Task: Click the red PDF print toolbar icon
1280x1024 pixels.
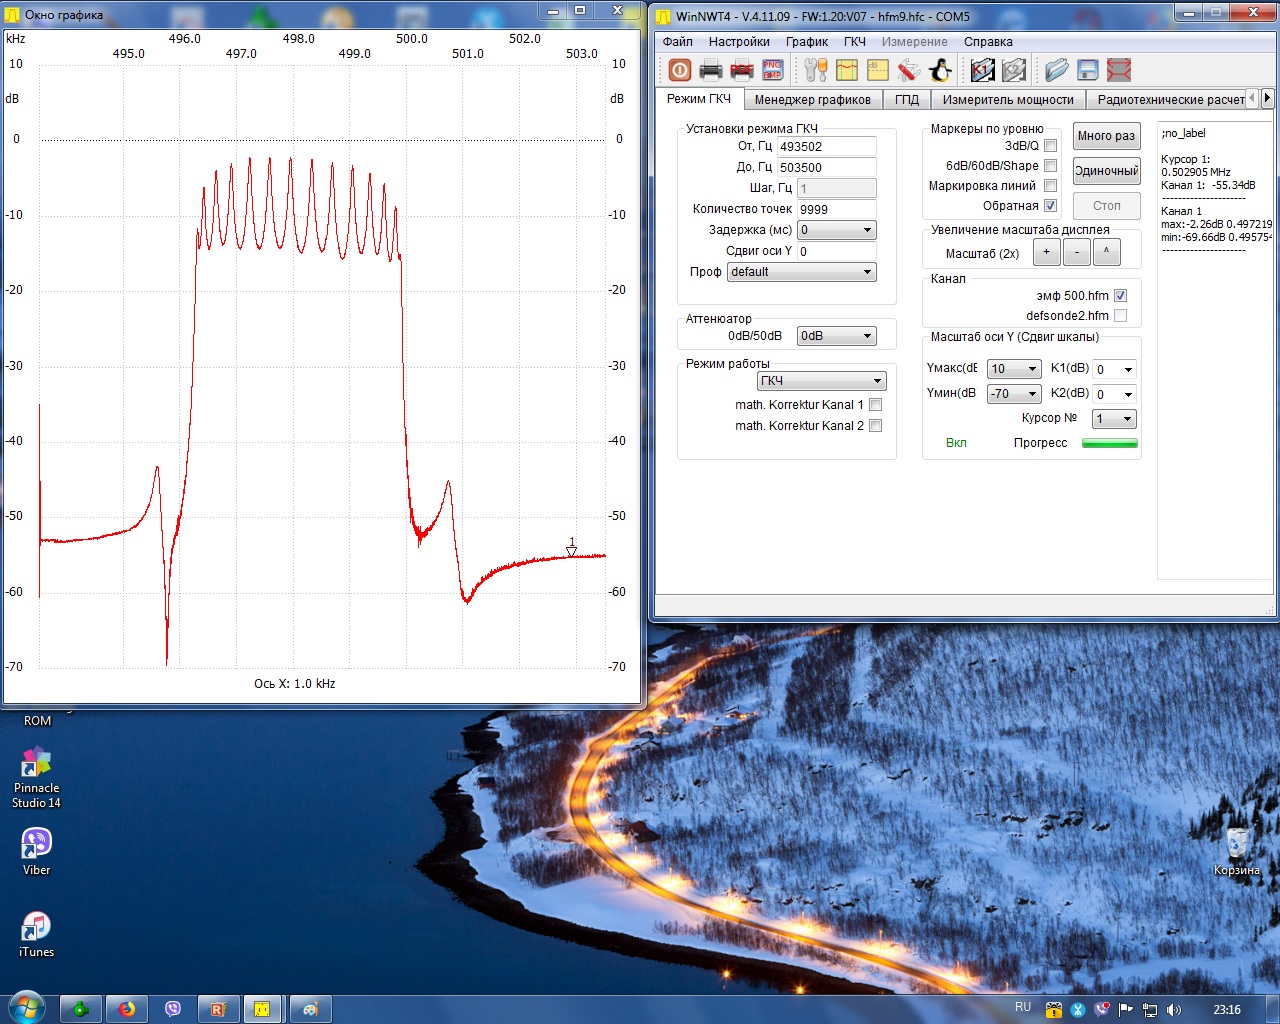Action: pyautogui.click(x=742, y=70)
